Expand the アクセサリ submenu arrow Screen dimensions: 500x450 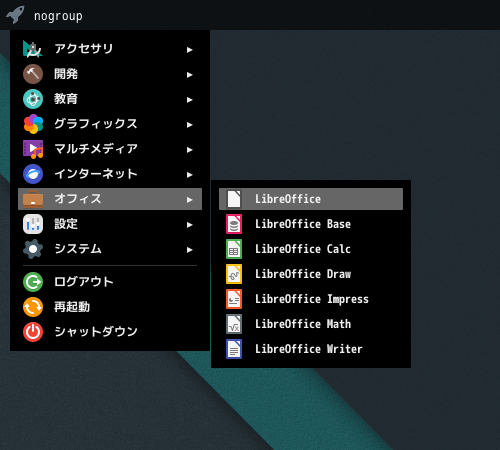pos(189,50)
